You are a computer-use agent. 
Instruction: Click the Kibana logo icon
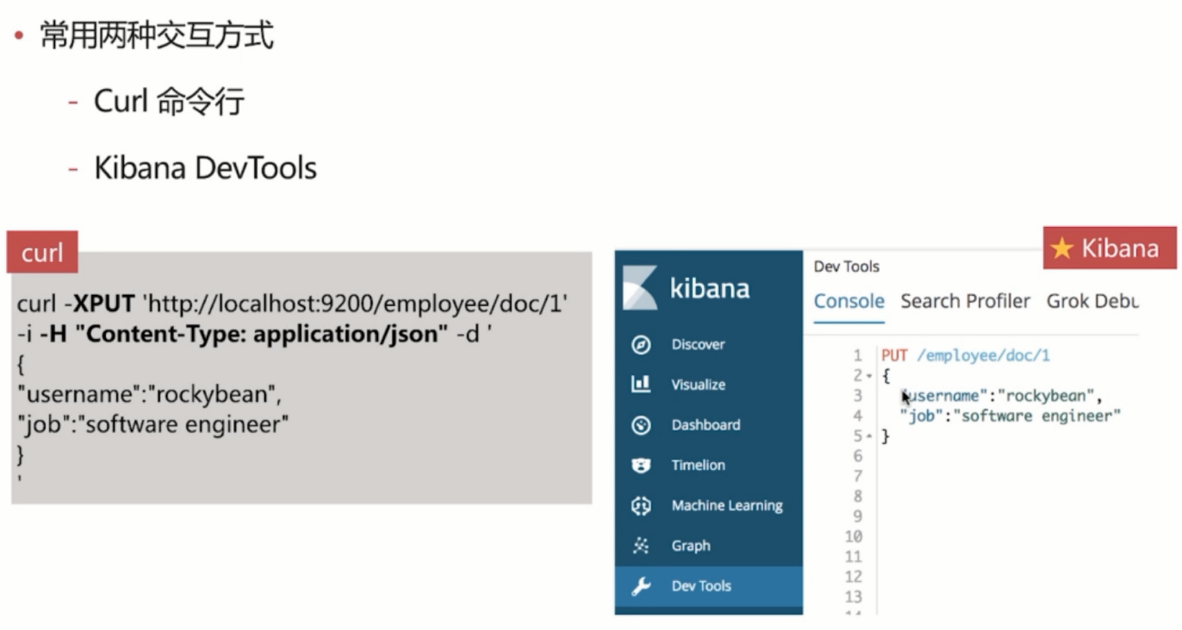[640, 288]
